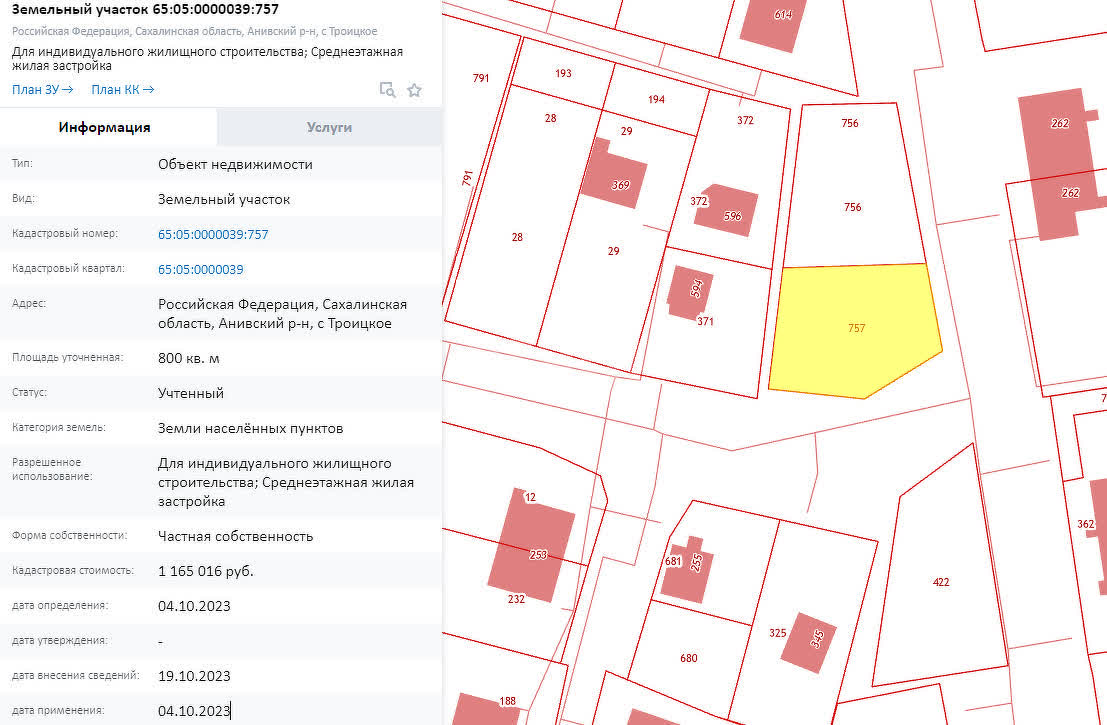Screen dimensions: 1107x725
Task: Select parcel 28 on the map
Action: tap(516, 237)
